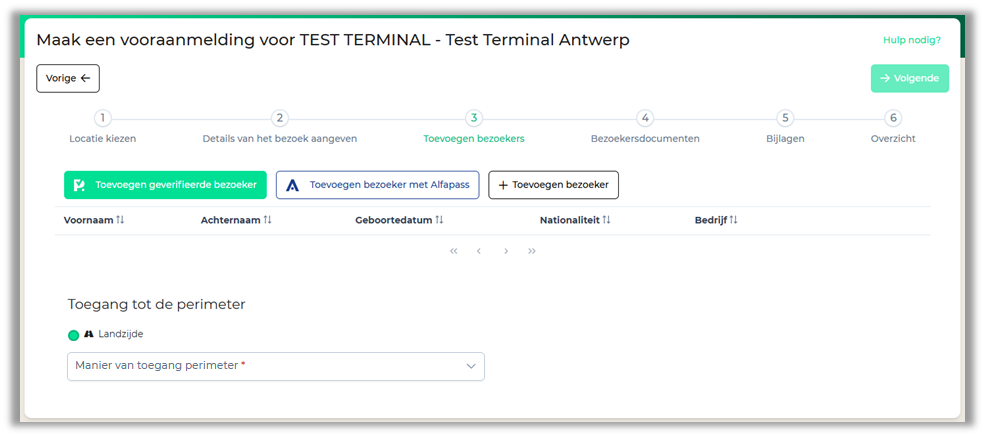
Task: Click step 1 Locatie kiezen
Action: tap(102, 119)
